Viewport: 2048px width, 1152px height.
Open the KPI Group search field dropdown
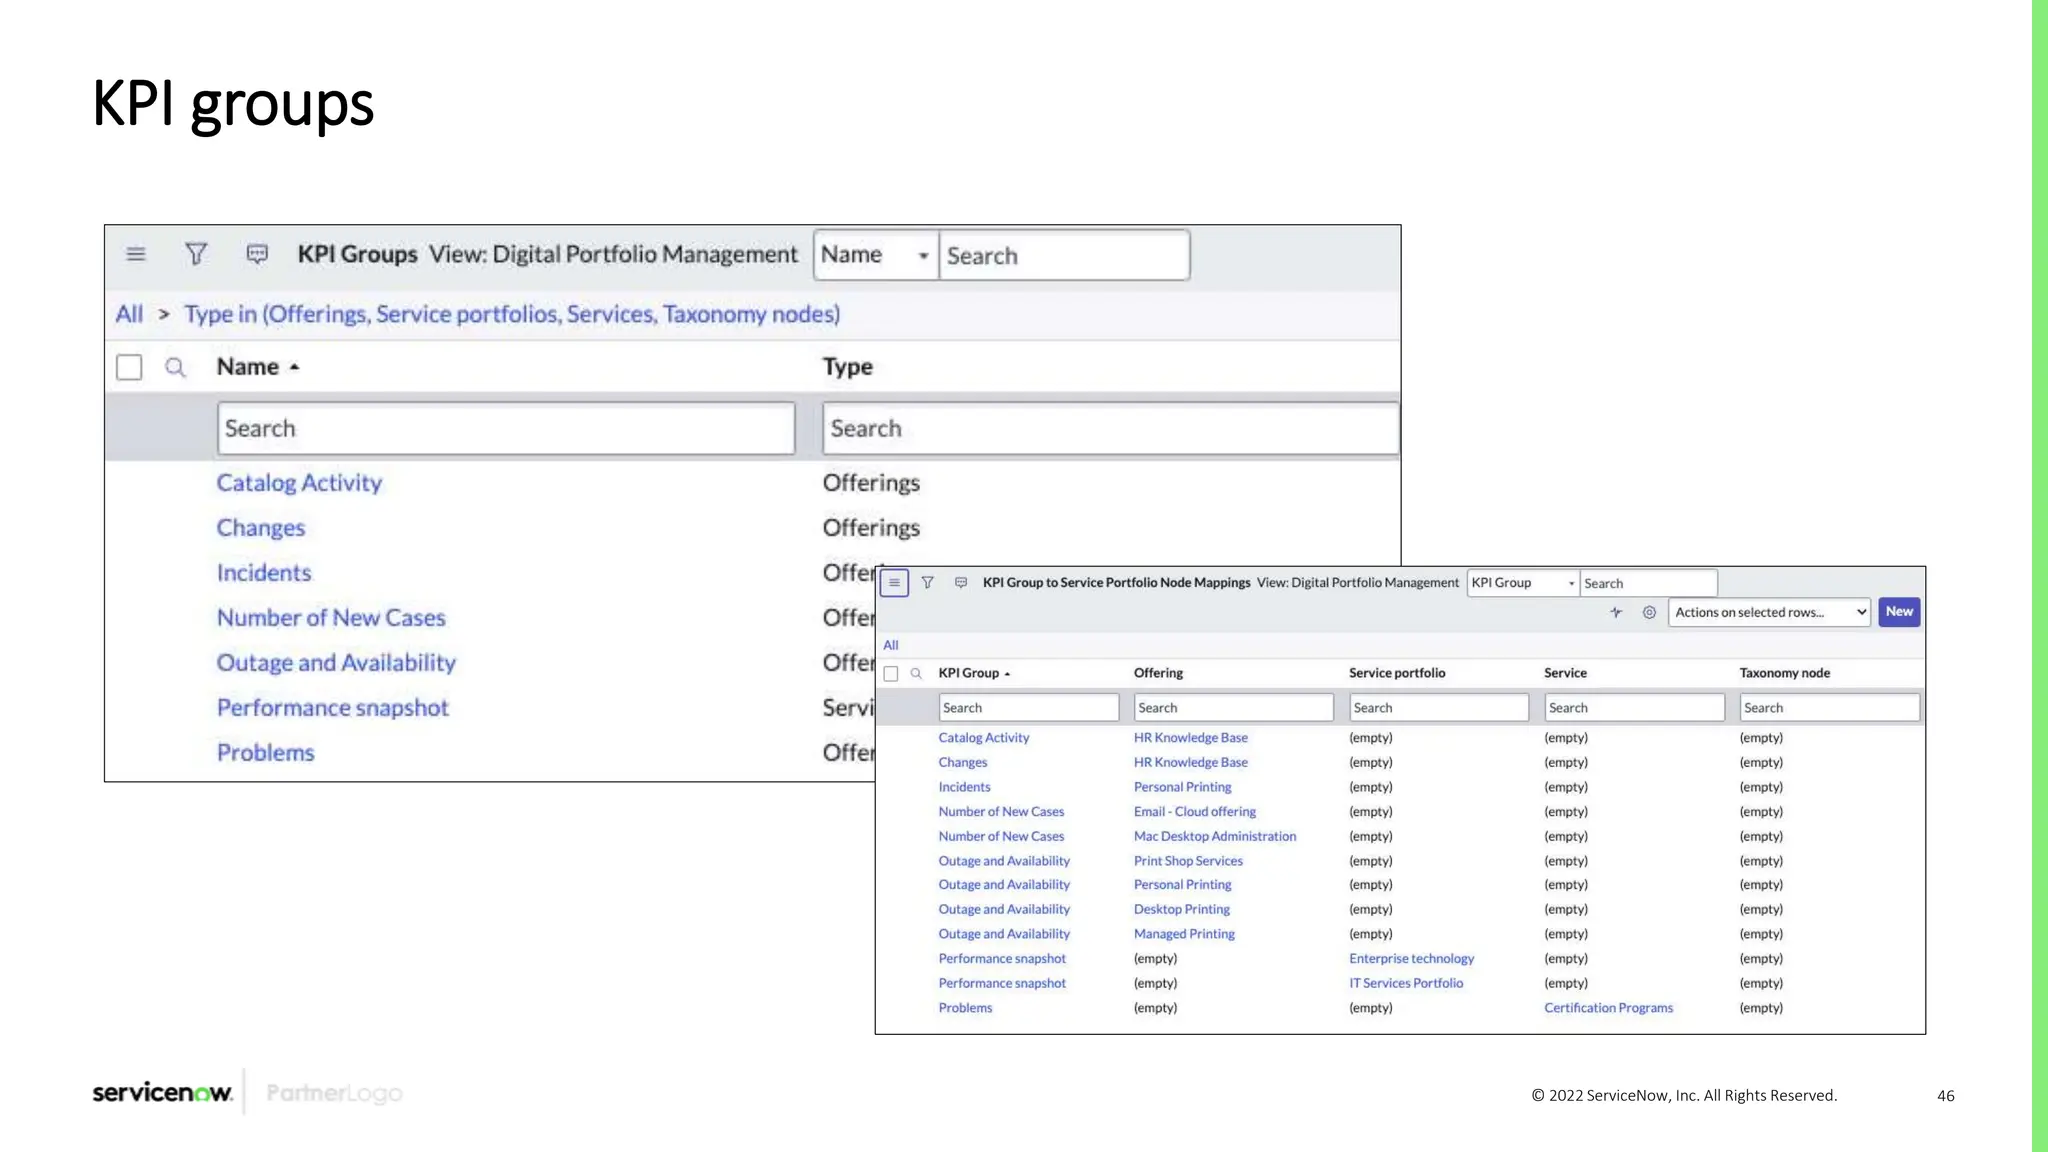pyautogui.click(x=1522, y=583)
